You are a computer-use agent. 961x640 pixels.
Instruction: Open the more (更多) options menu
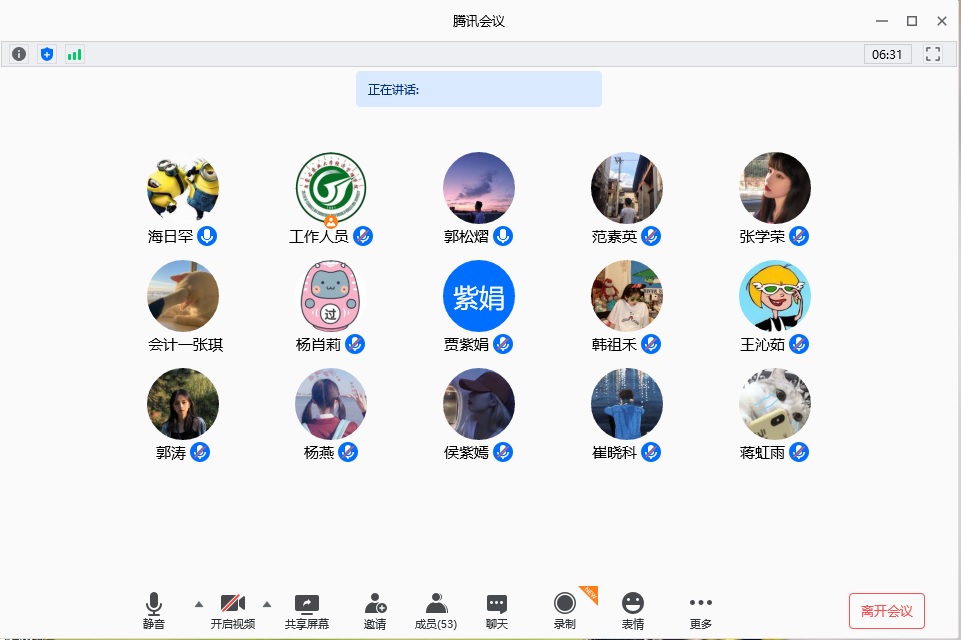(701, 610)
